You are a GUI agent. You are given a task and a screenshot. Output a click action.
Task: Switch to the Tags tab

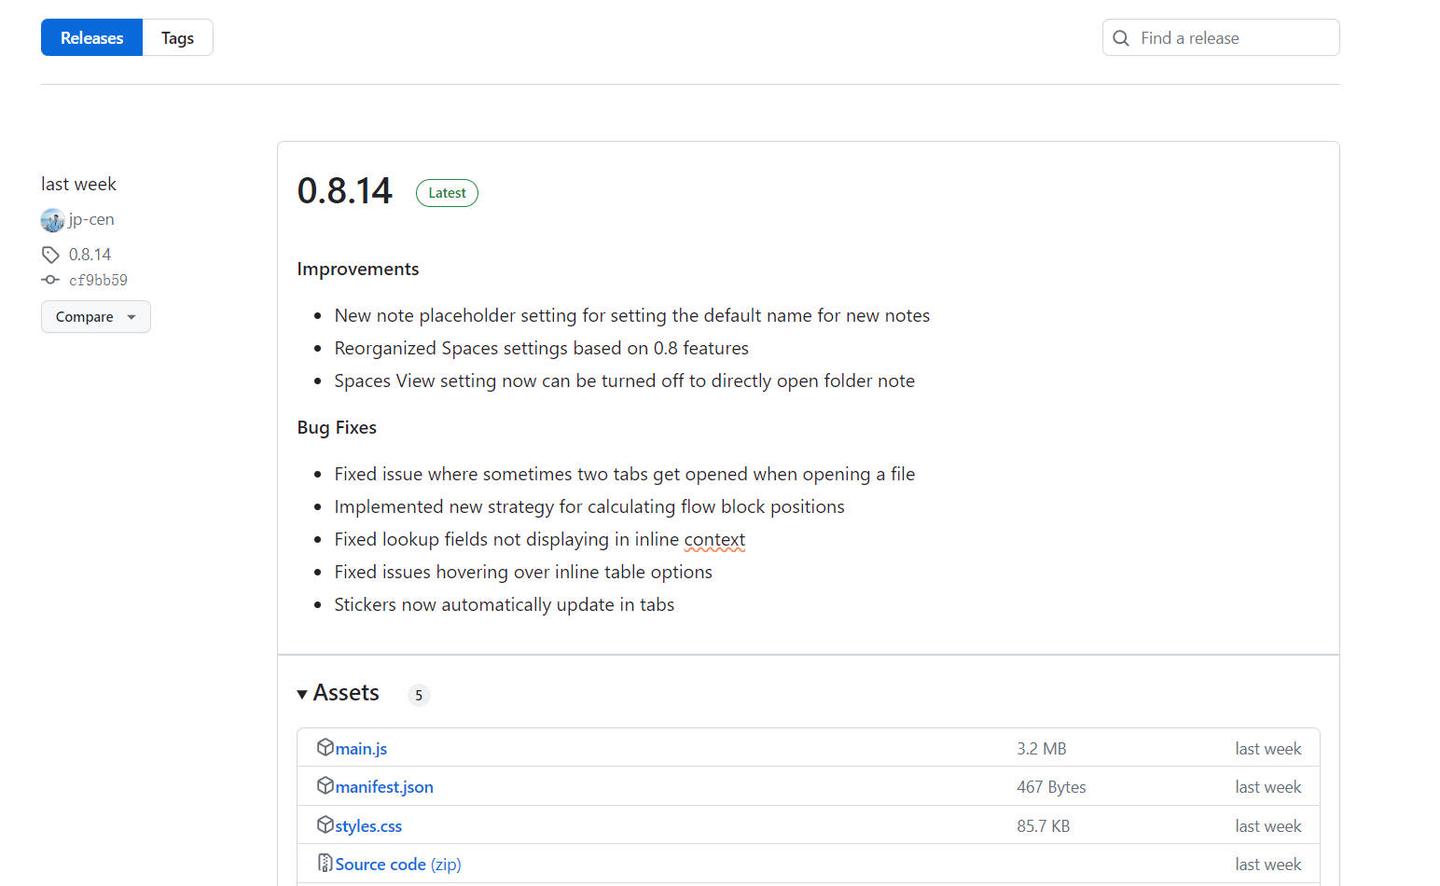[178, 38]
